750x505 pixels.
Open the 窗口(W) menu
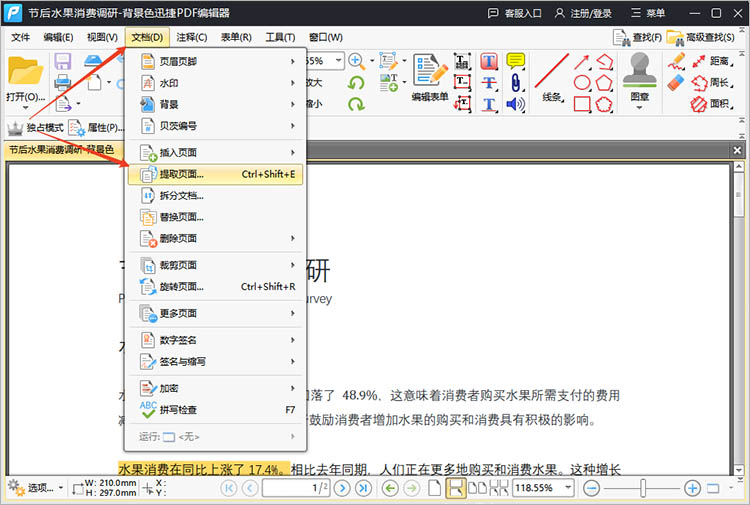click(325, 37)
